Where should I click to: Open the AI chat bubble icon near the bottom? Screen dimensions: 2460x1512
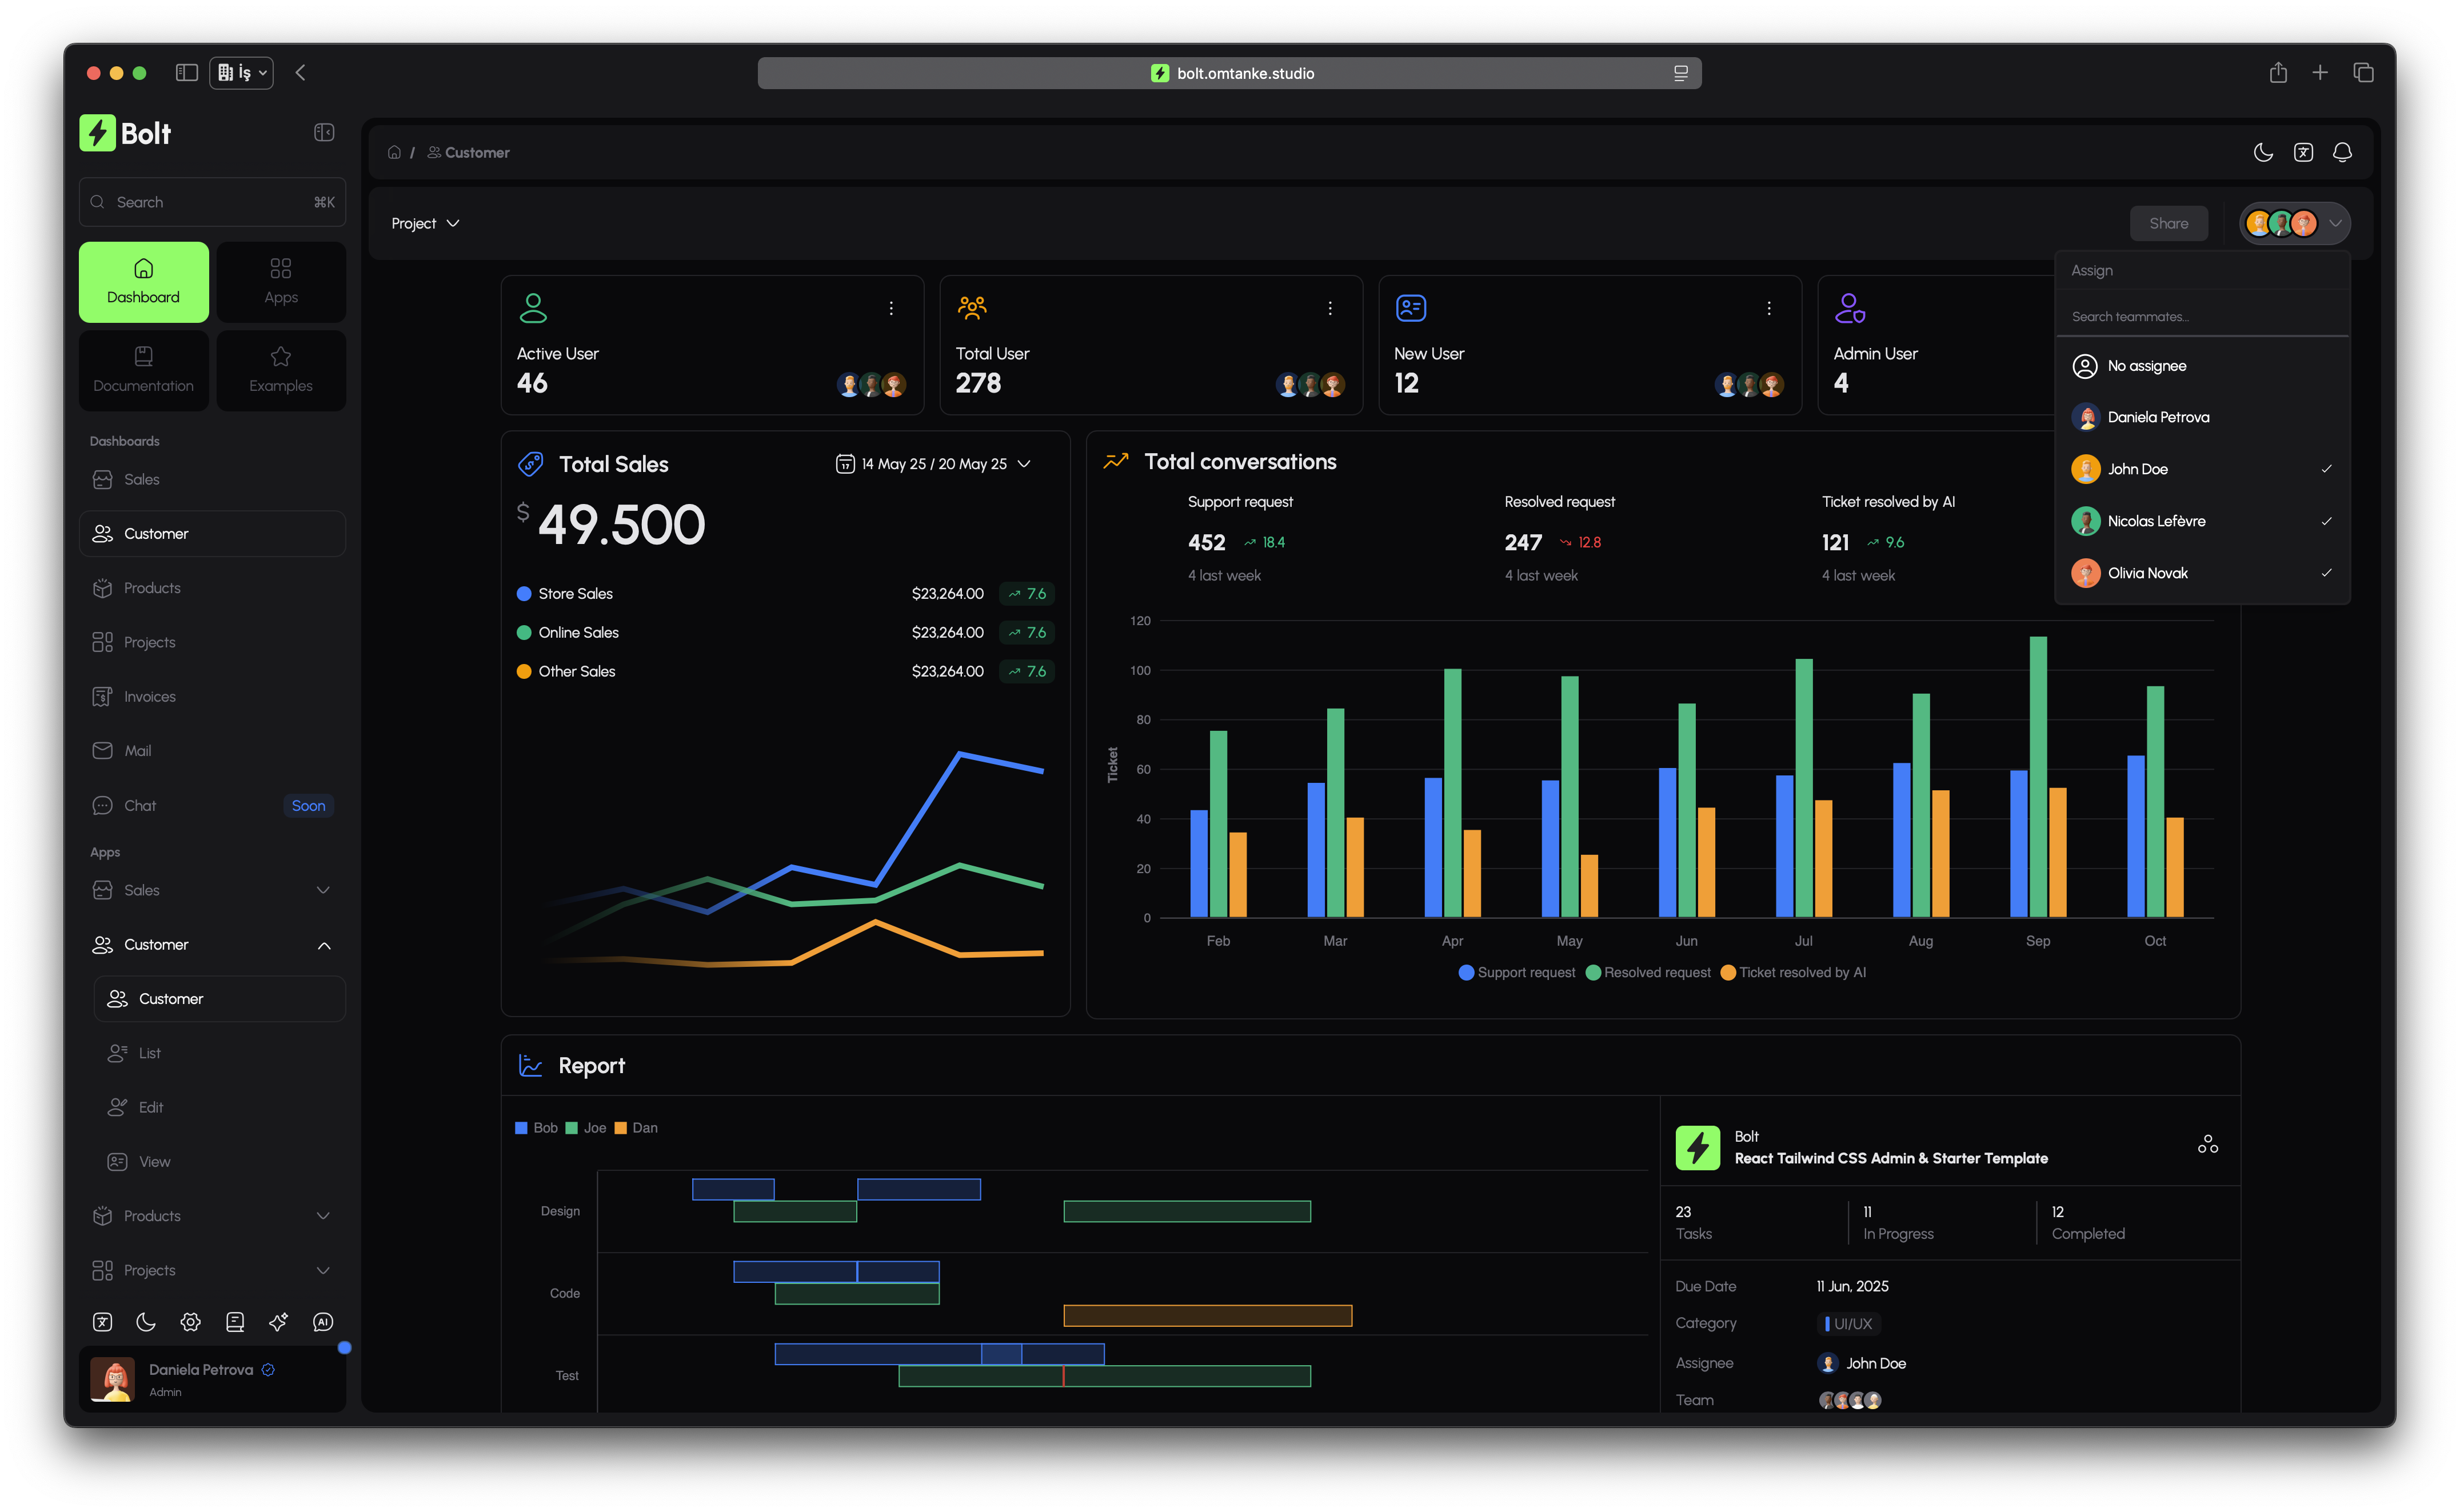(323, 1321)
